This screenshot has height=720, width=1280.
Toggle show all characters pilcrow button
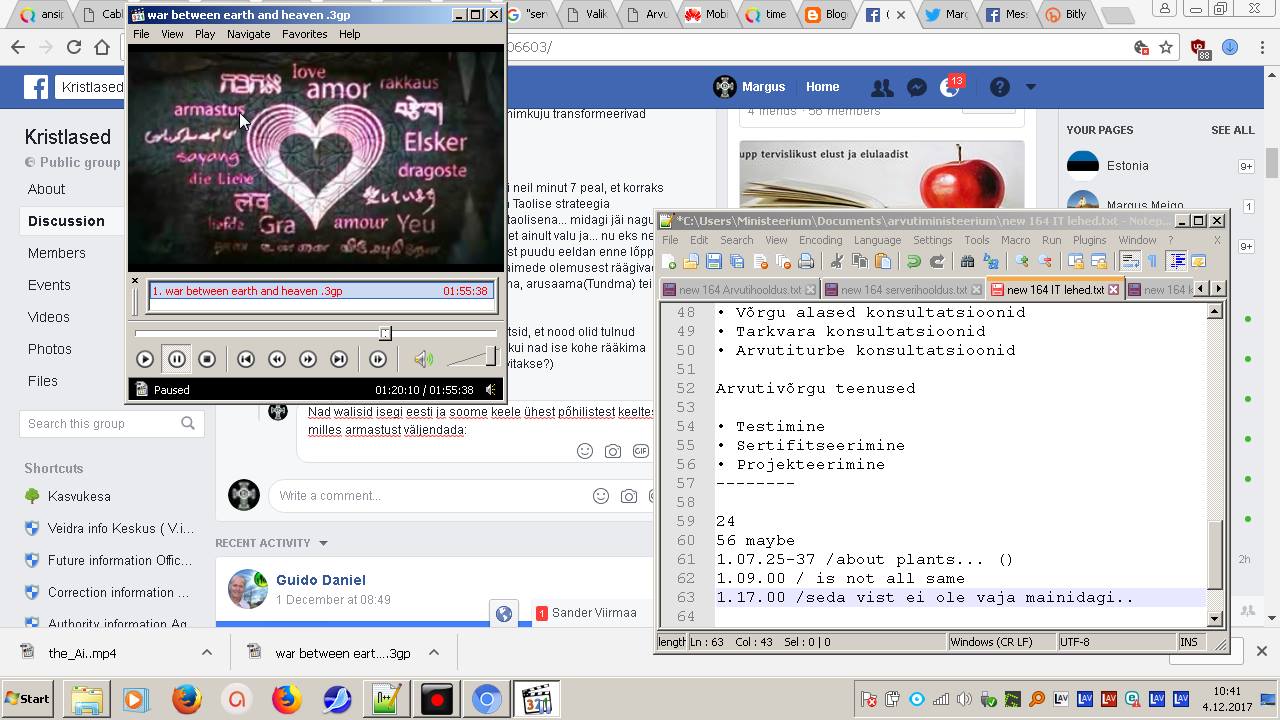pos(1151,262)
